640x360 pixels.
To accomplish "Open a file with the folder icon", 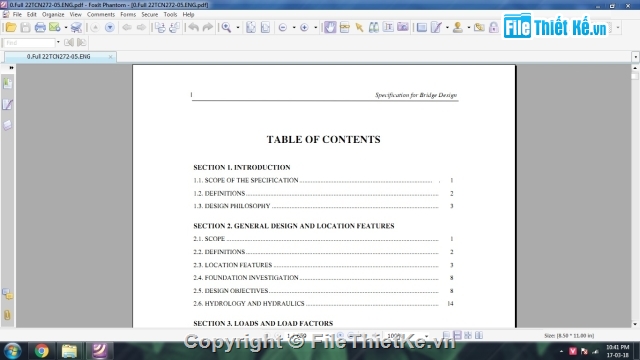I will pyautogui.click(x=11, y=28).
